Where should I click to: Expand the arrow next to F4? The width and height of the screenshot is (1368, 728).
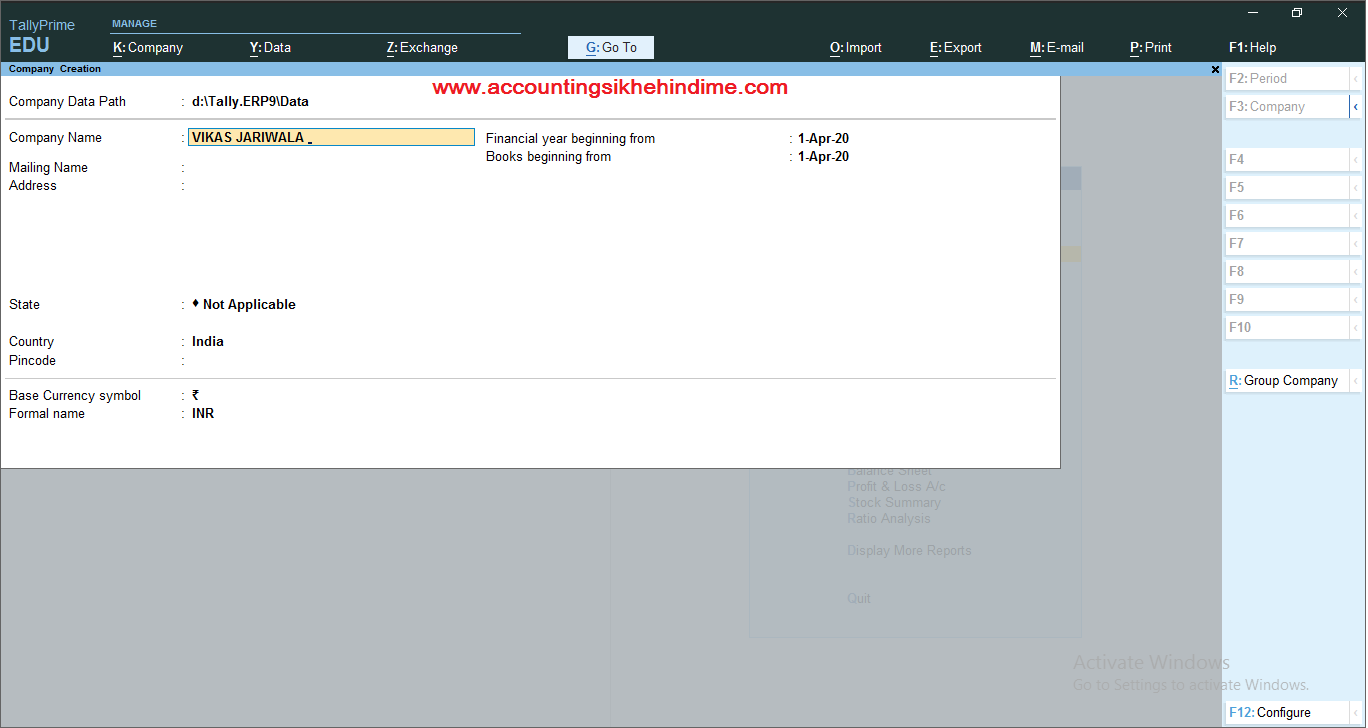pyautogui.click(x=1356, y=159)
